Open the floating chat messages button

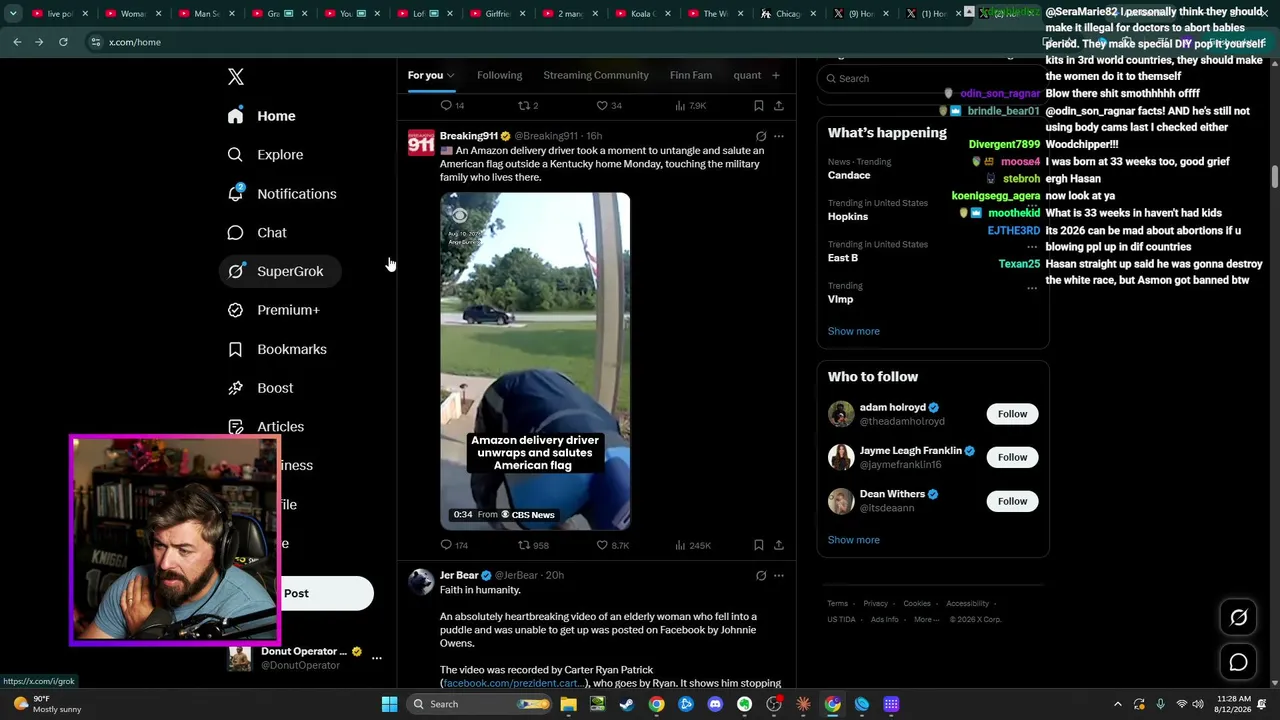pyautogui.click(x=1238, y=662)
